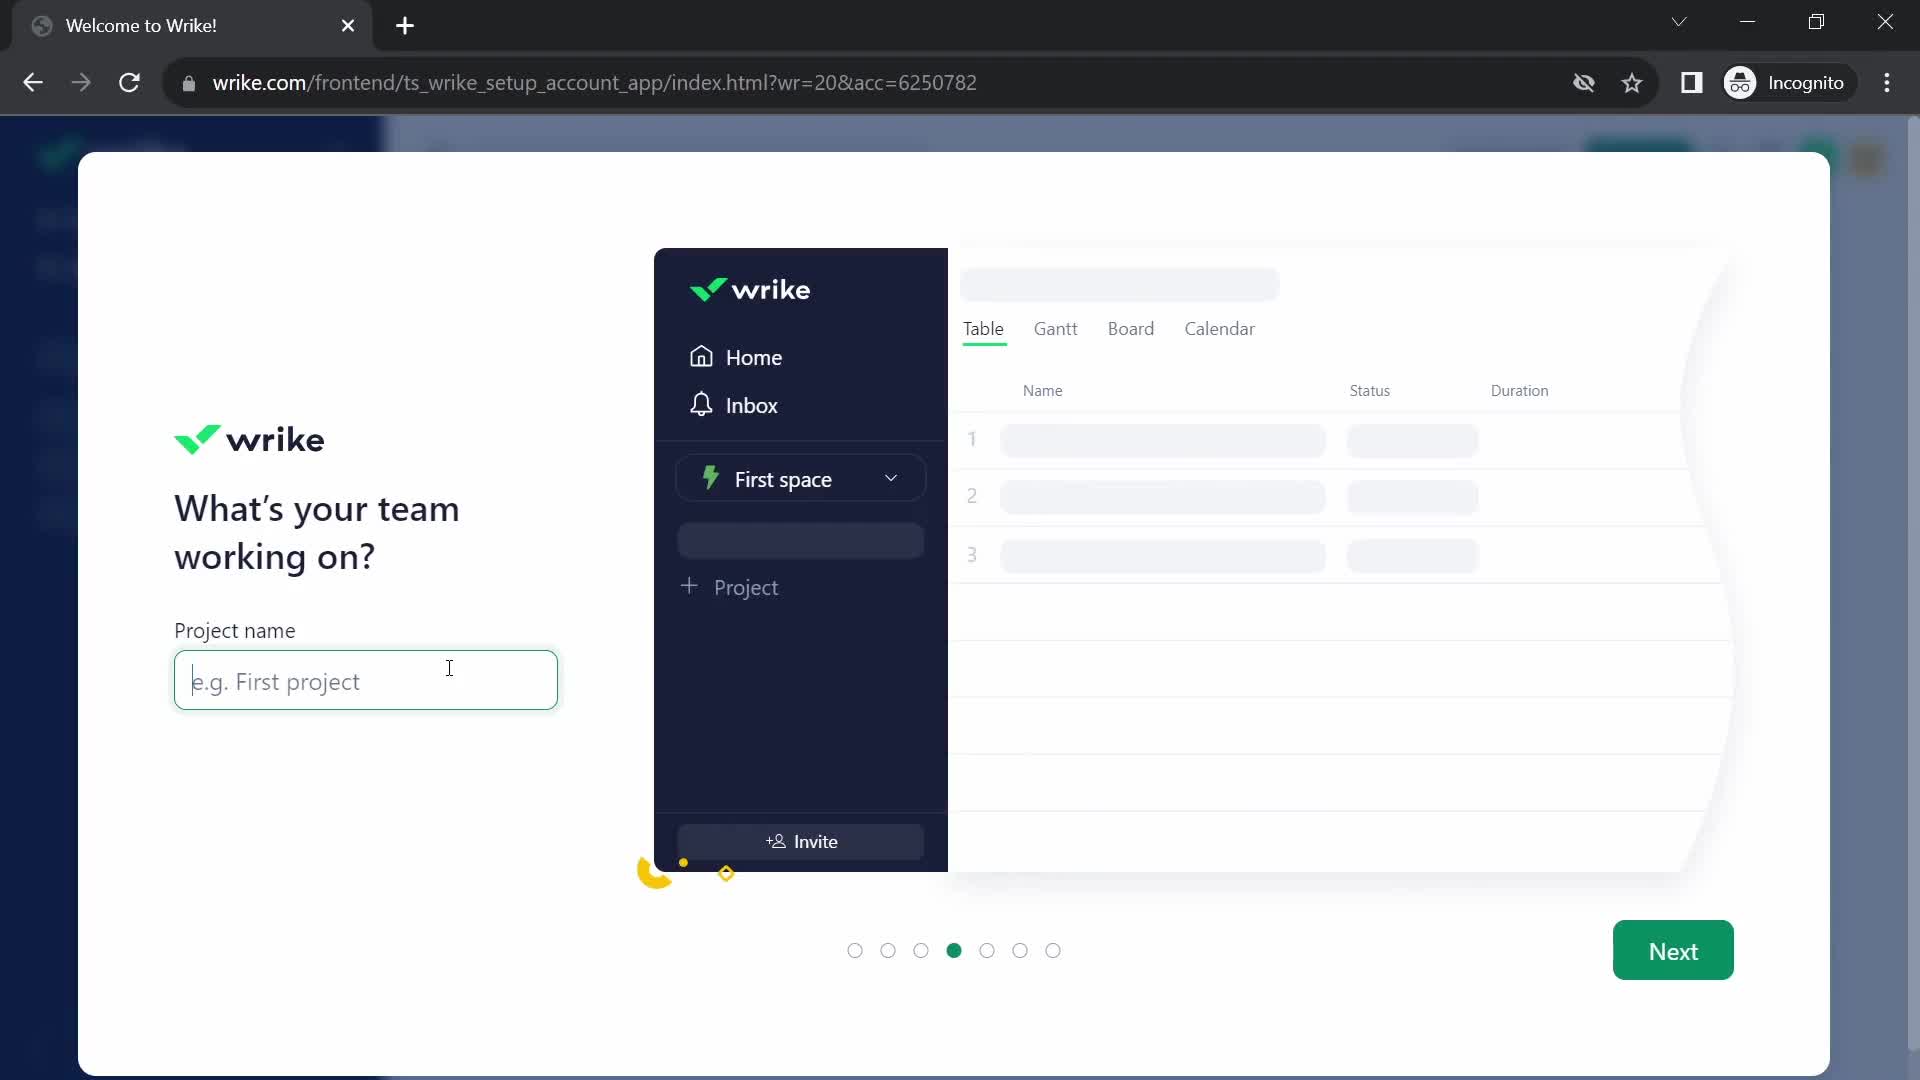Click the green Next button

click(x=1673, y=951)
